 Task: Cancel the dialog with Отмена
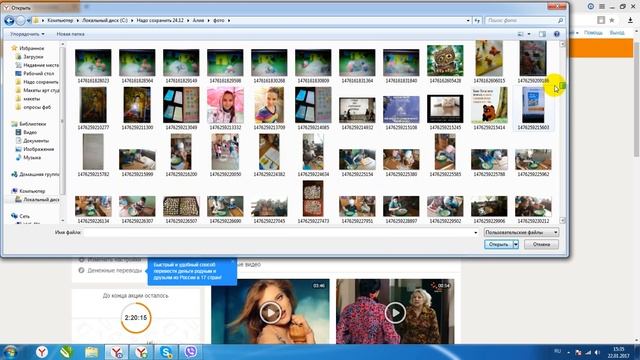[x=541, y=244]
